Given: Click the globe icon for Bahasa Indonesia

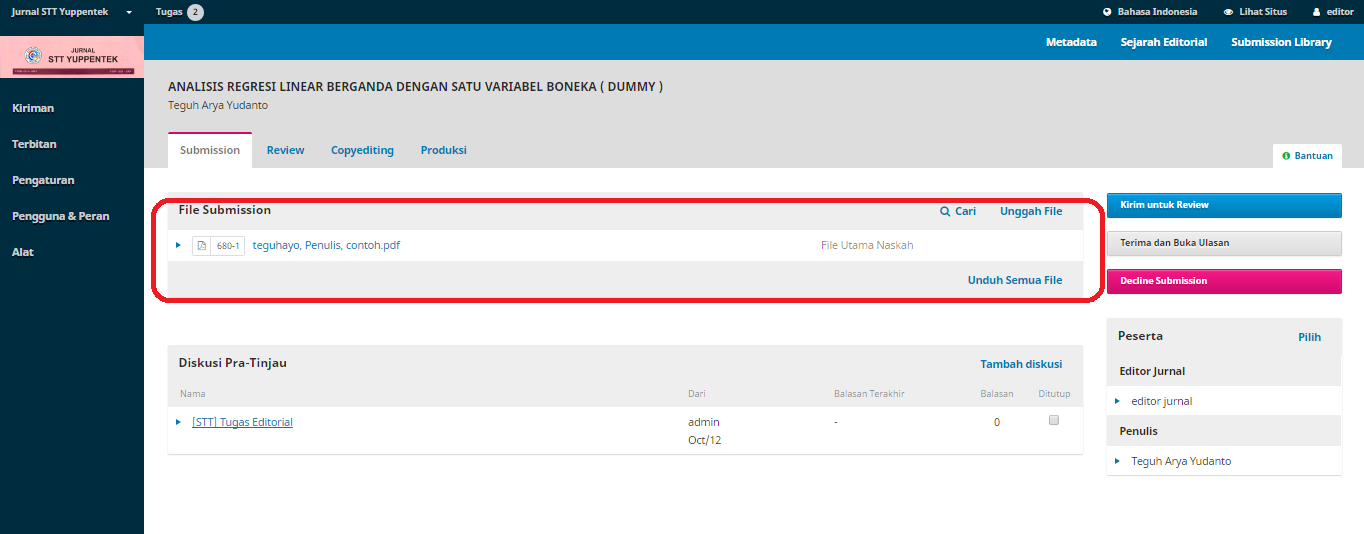Looking at the screenshot, I should [x=1107, y=12].
